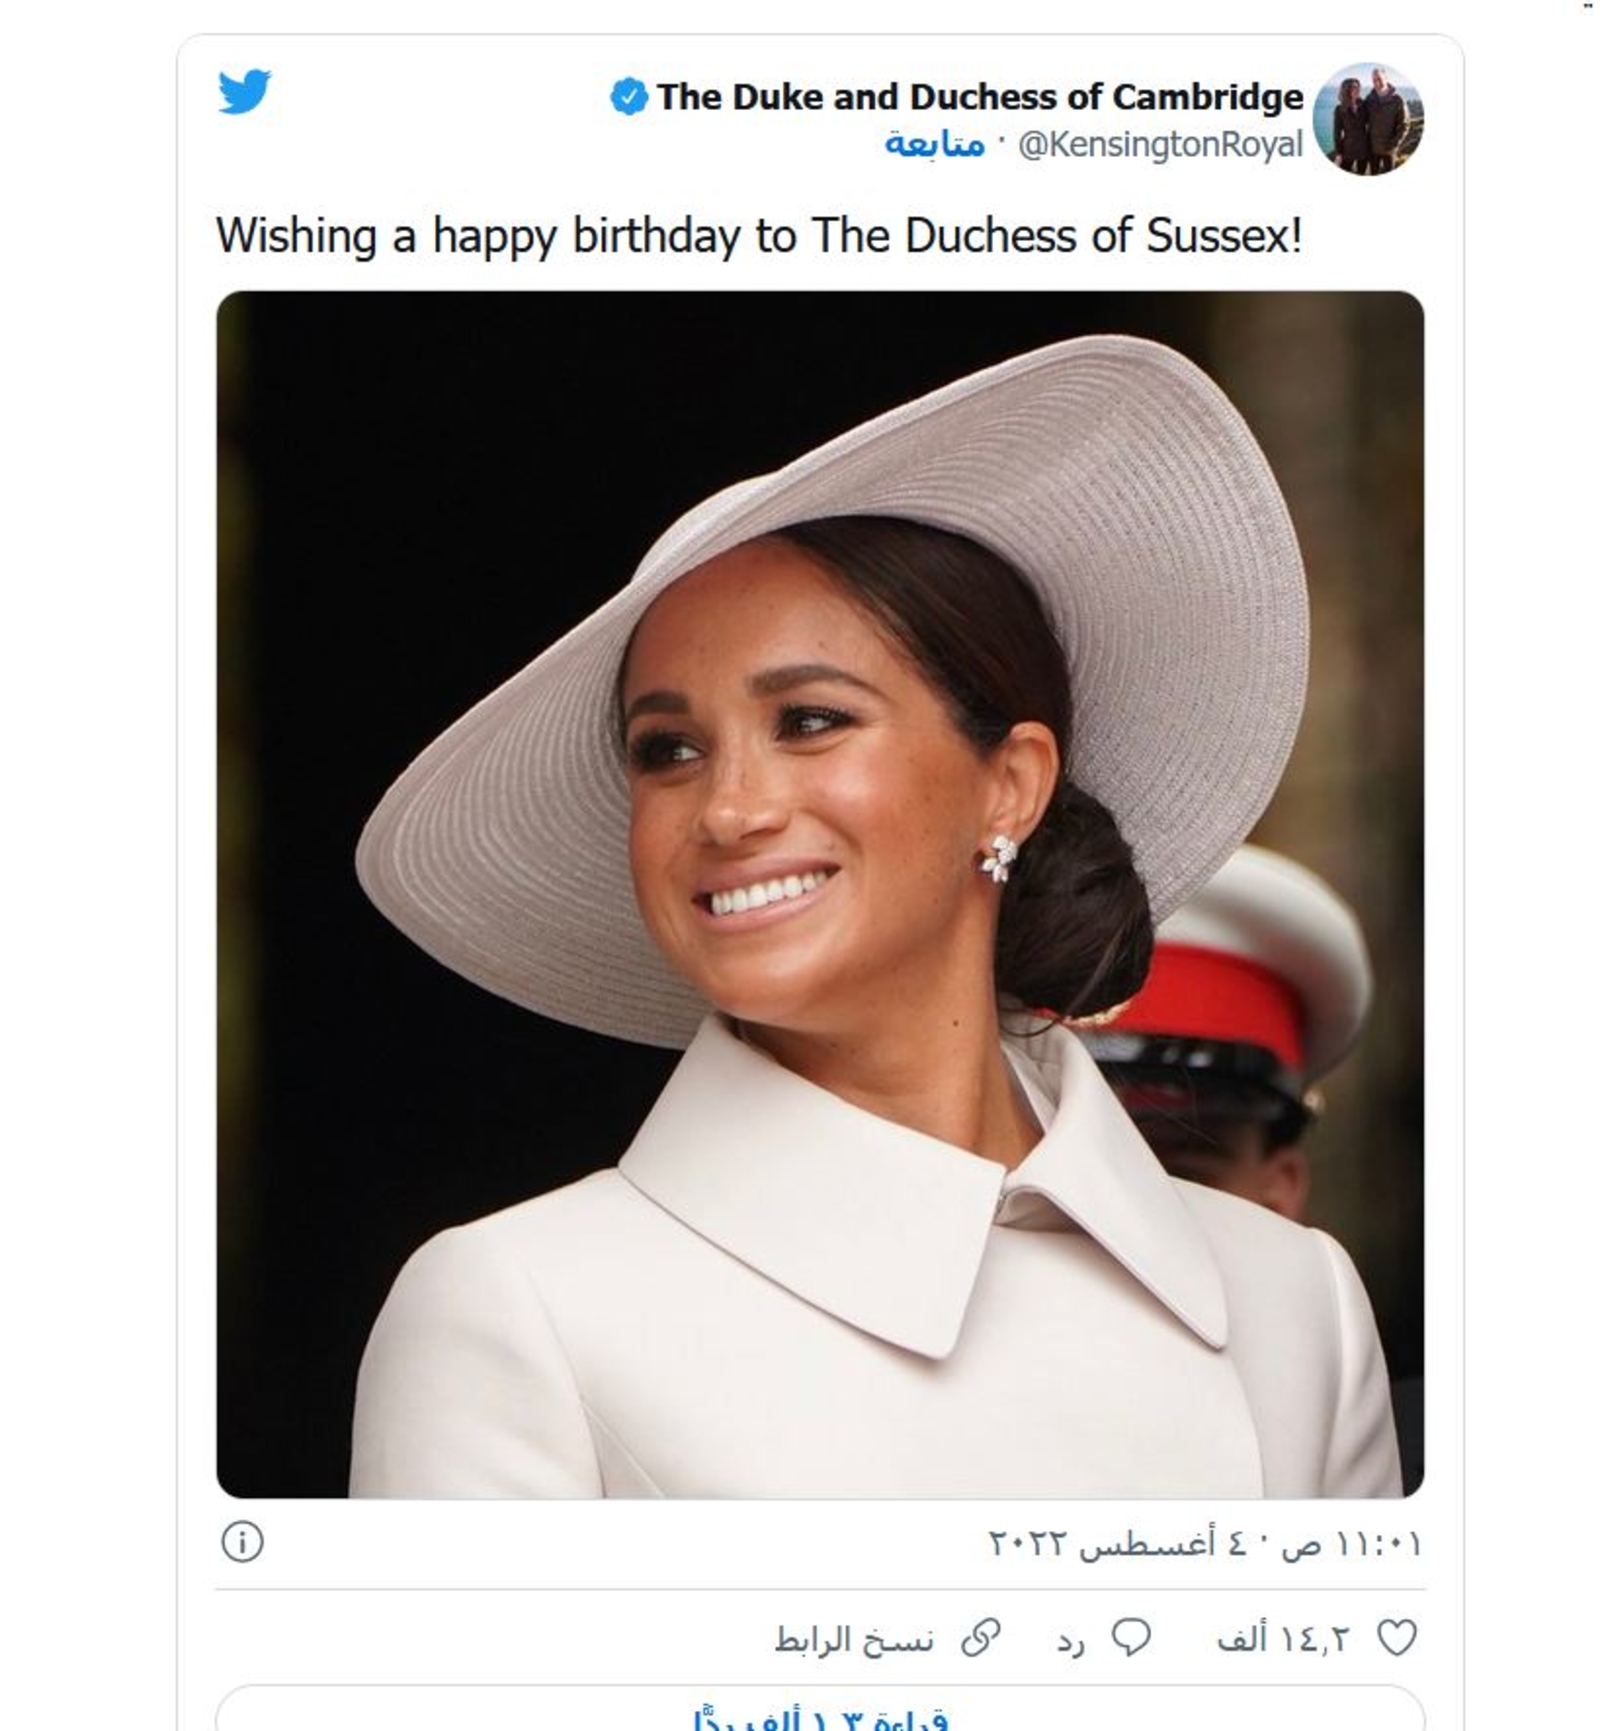The height and width of the screenshot is (1731, 1600).
Task: Click the blue verified badge
Action: click(628, 97)
